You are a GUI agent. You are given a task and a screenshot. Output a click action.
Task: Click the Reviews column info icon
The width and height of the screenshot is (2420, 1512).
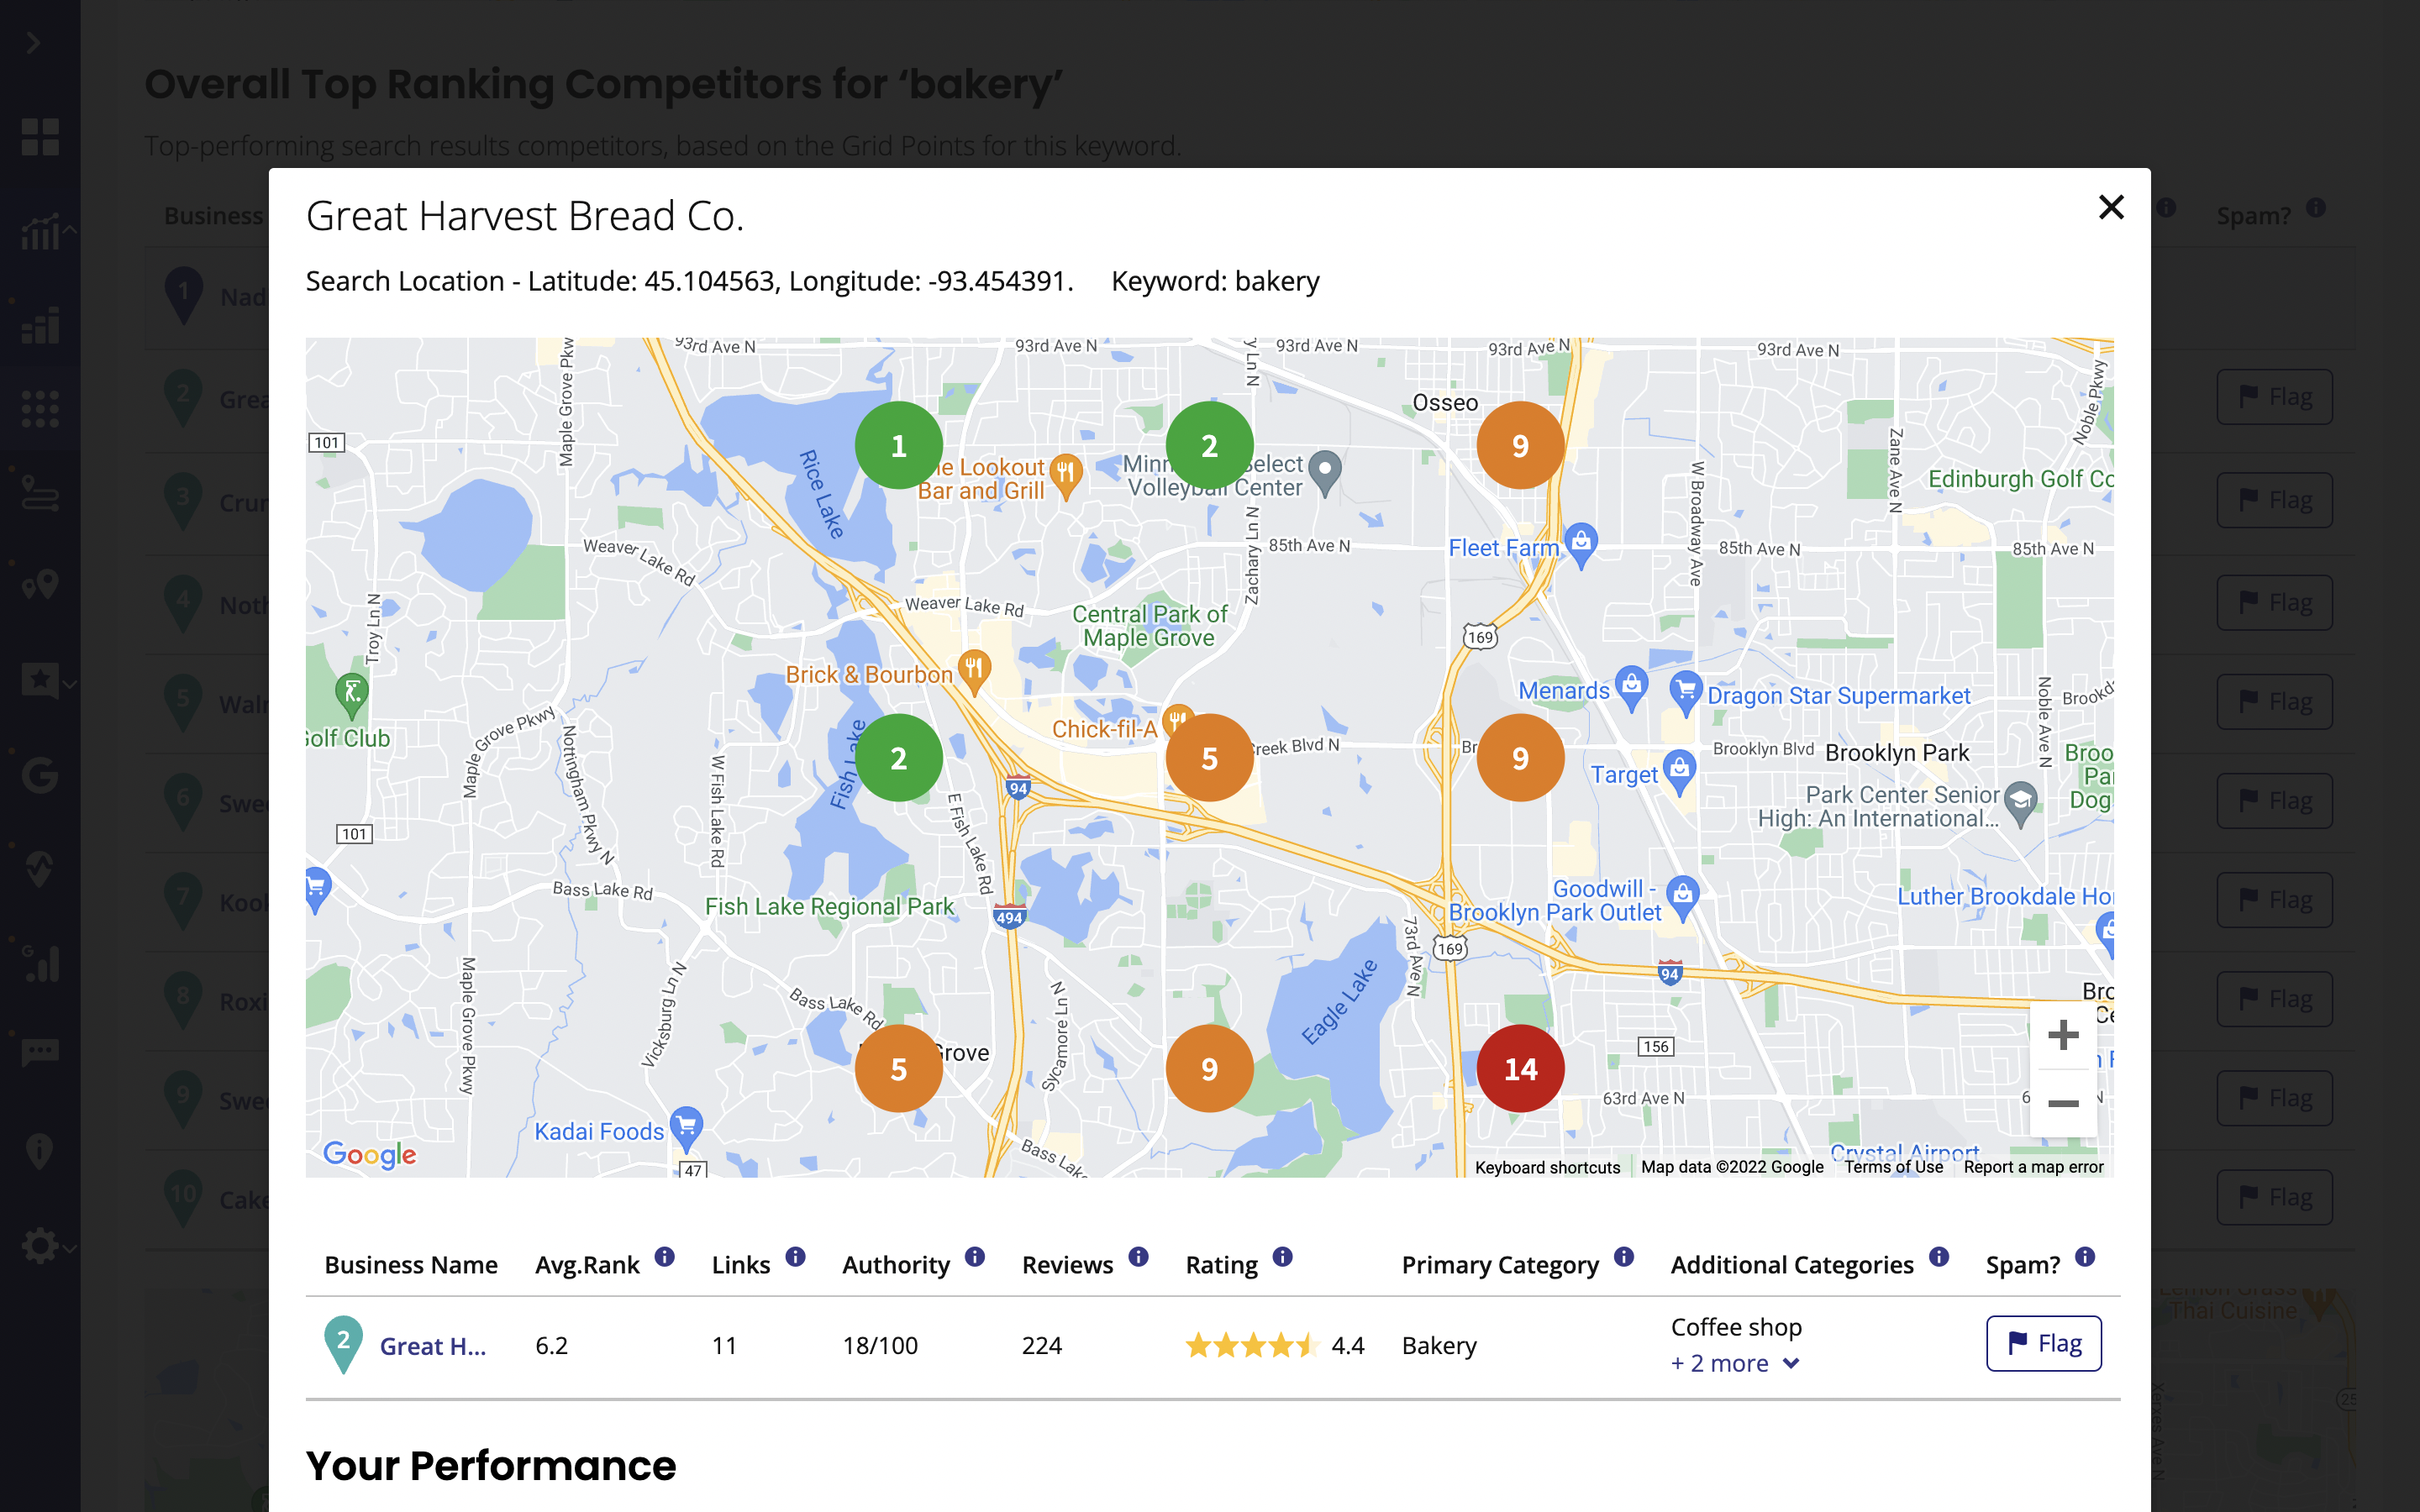(x=1138, y=1257)
